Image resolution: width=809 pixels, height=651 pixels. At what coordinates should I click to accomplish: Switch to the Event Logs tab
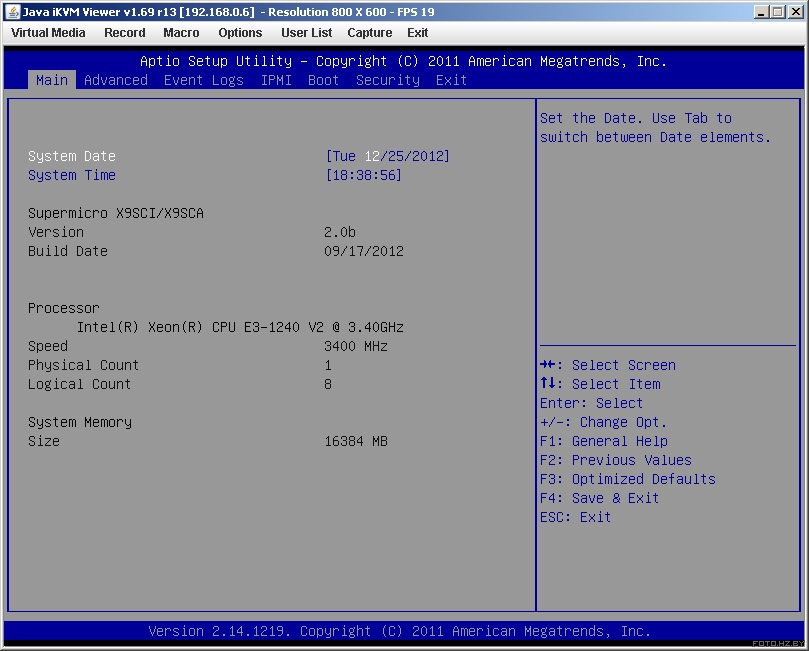tap(203, 80)
